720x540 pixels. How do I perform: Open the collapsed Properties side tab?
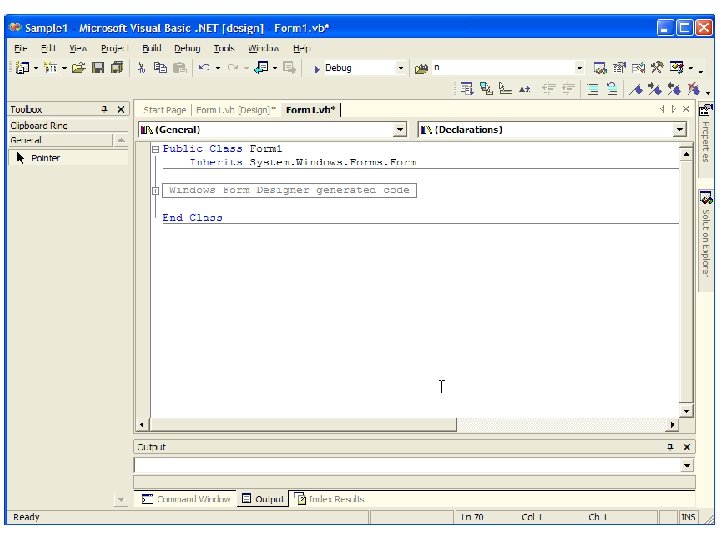(x=705, y=139)
